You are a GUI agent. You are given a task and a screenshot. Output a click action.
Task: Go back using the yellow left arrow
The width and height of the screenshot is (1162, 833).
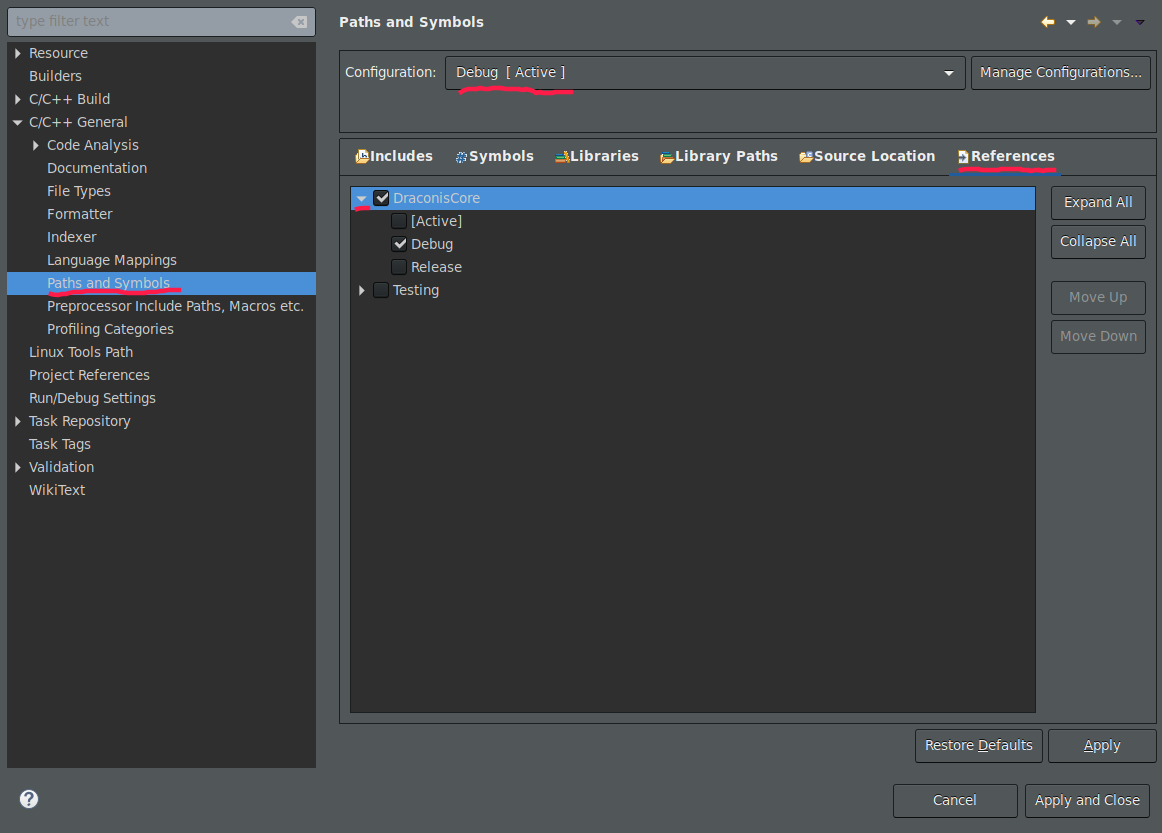click(1048, 21)
